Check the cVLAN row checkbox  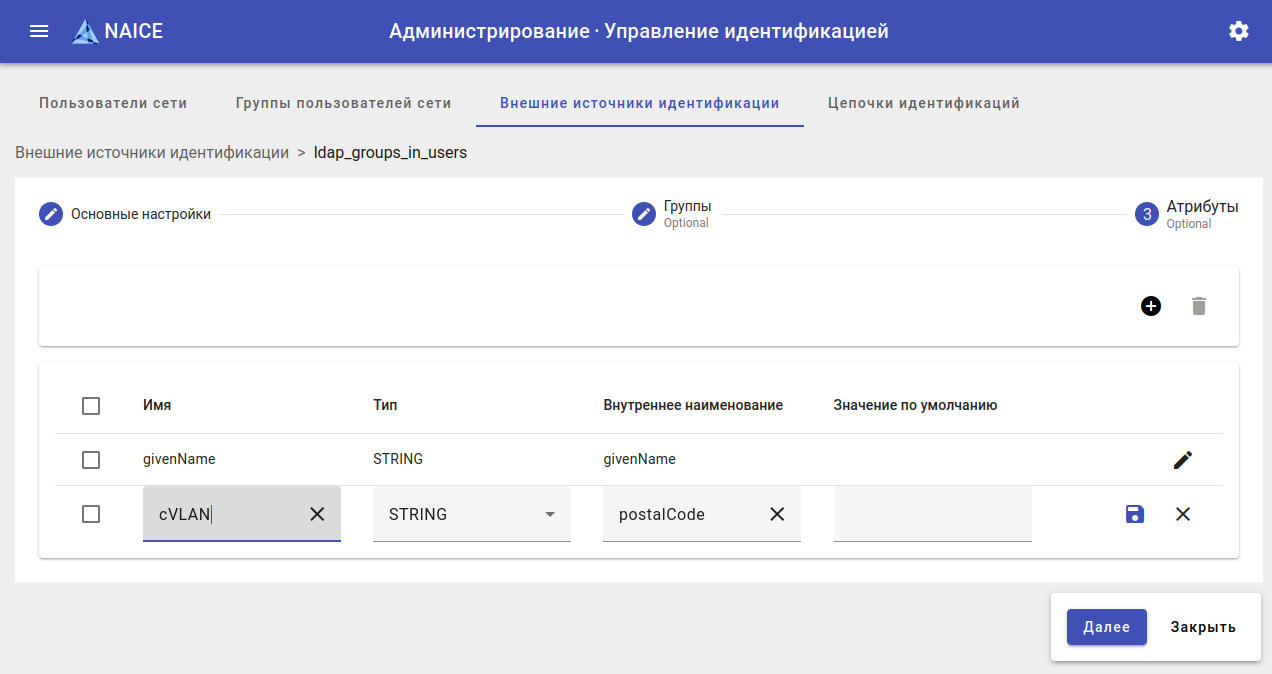point(91,514)
